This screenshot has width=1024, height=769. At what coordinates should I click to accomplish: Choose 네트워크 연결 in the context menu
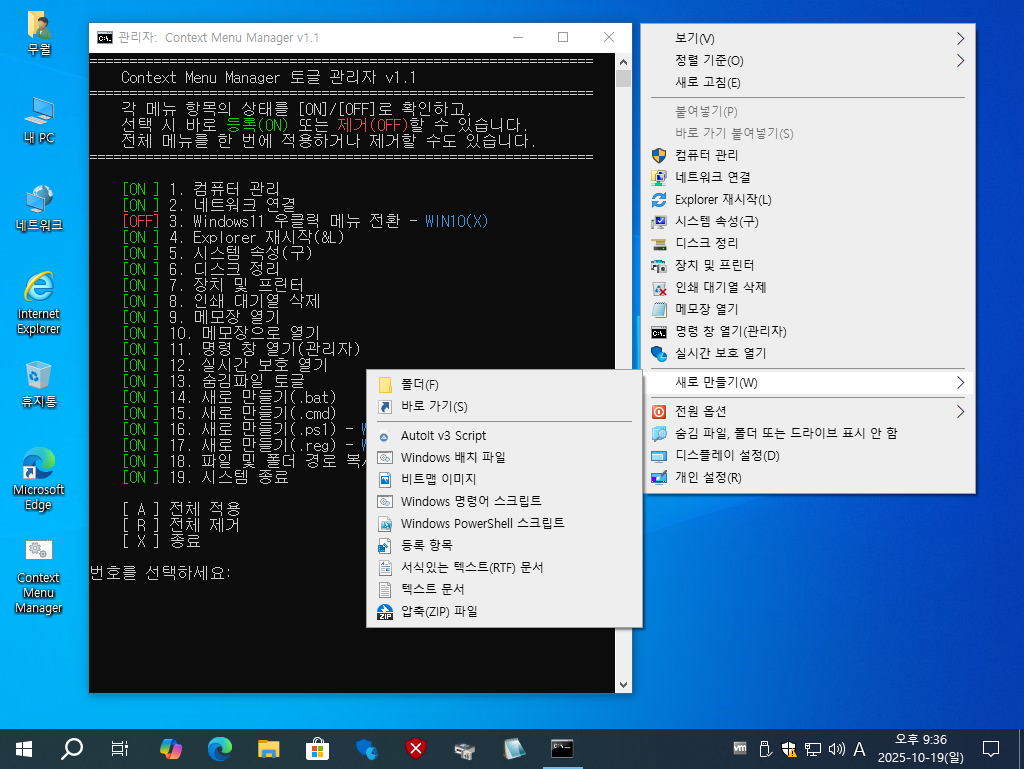[808, 178]
